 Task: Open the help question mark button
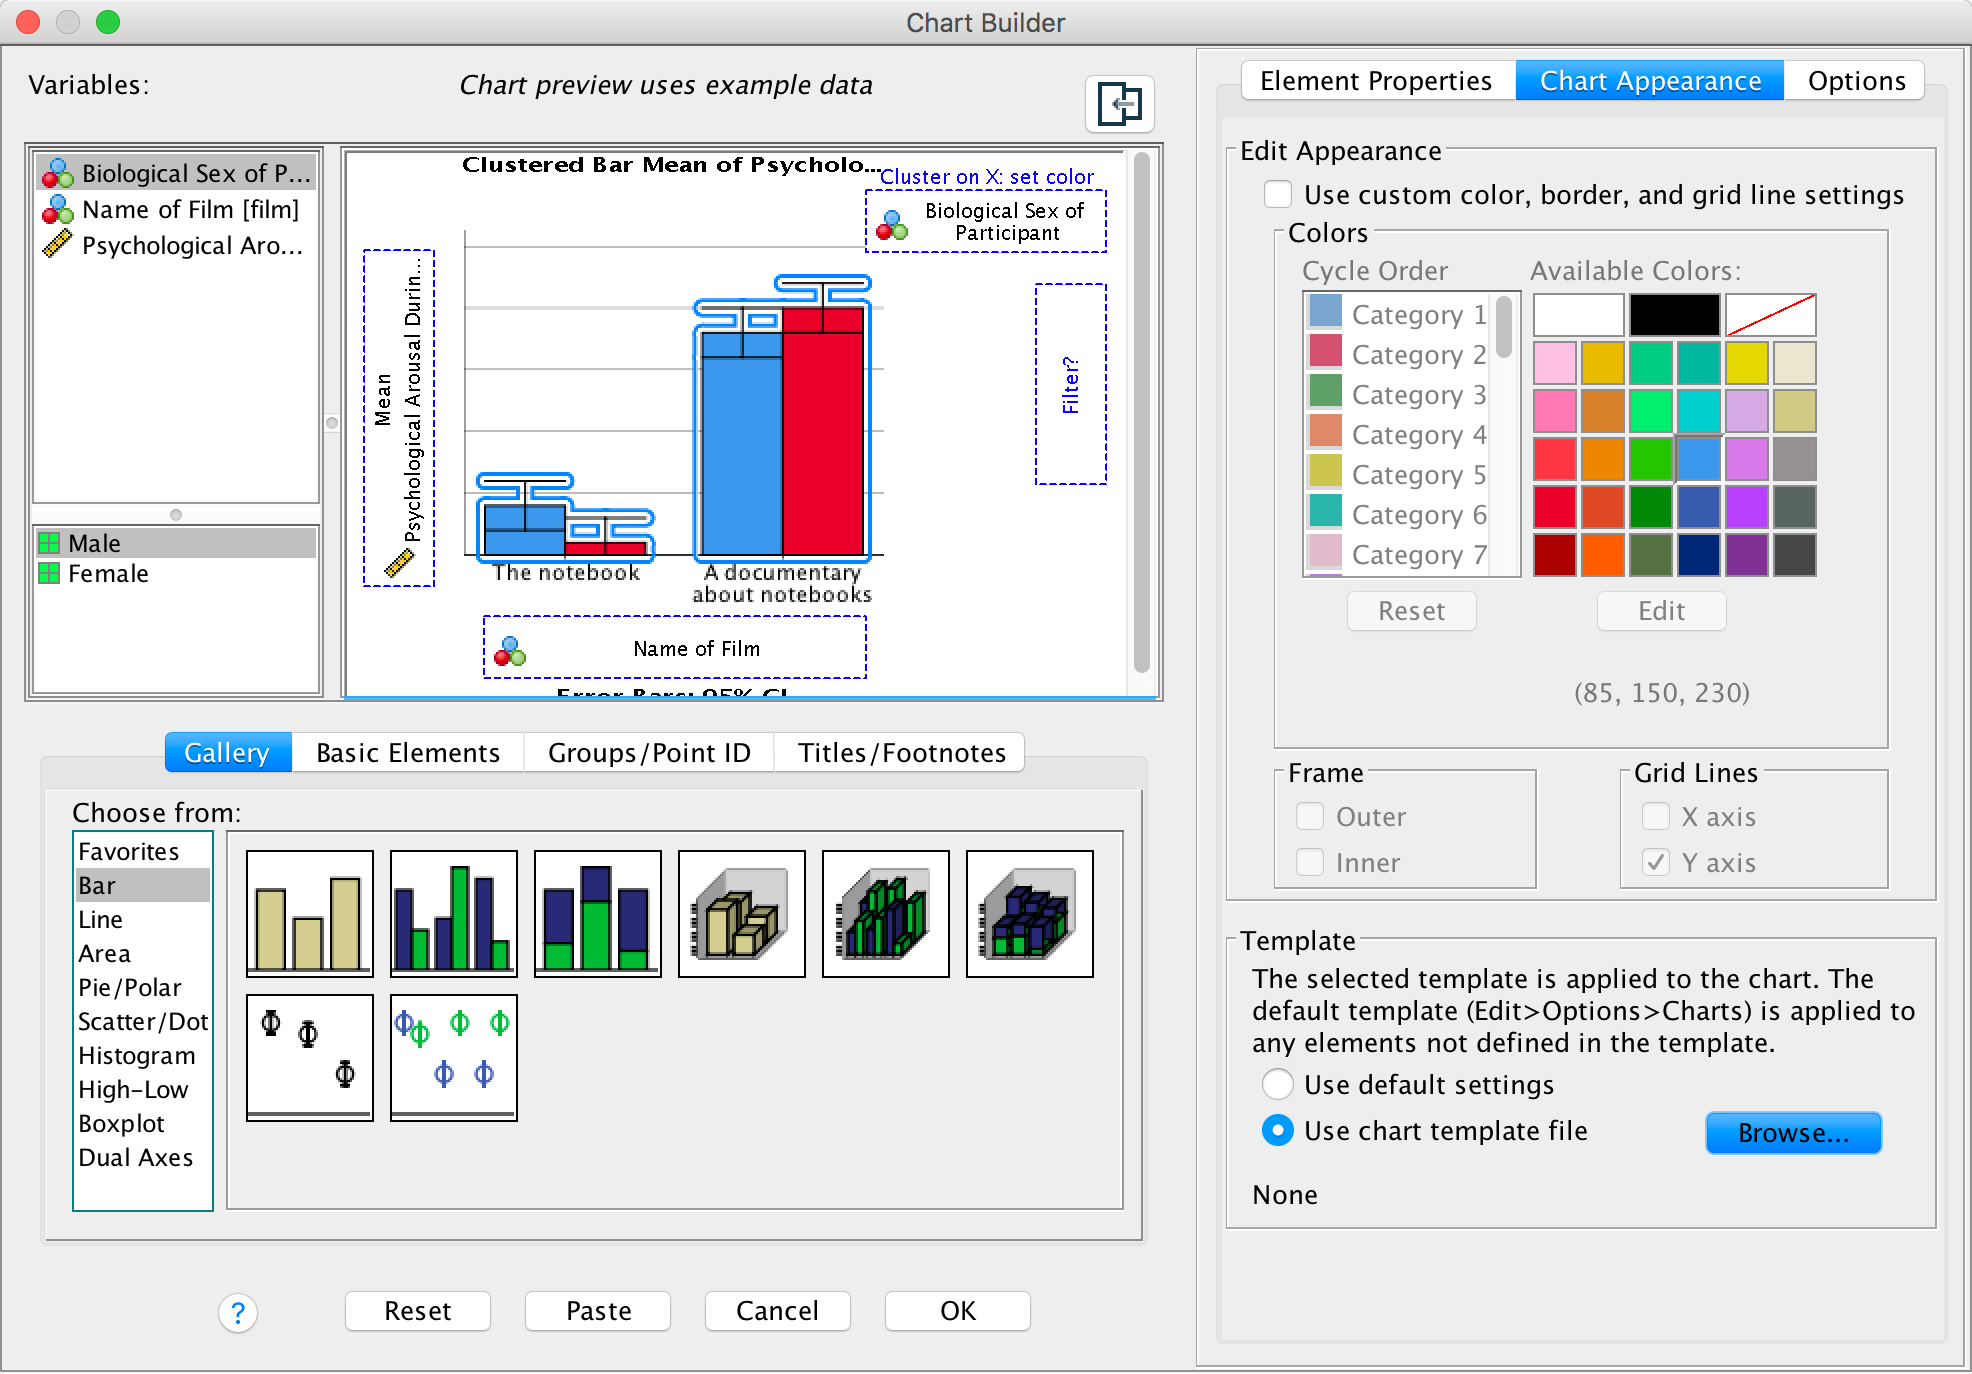coord(238,1312)
